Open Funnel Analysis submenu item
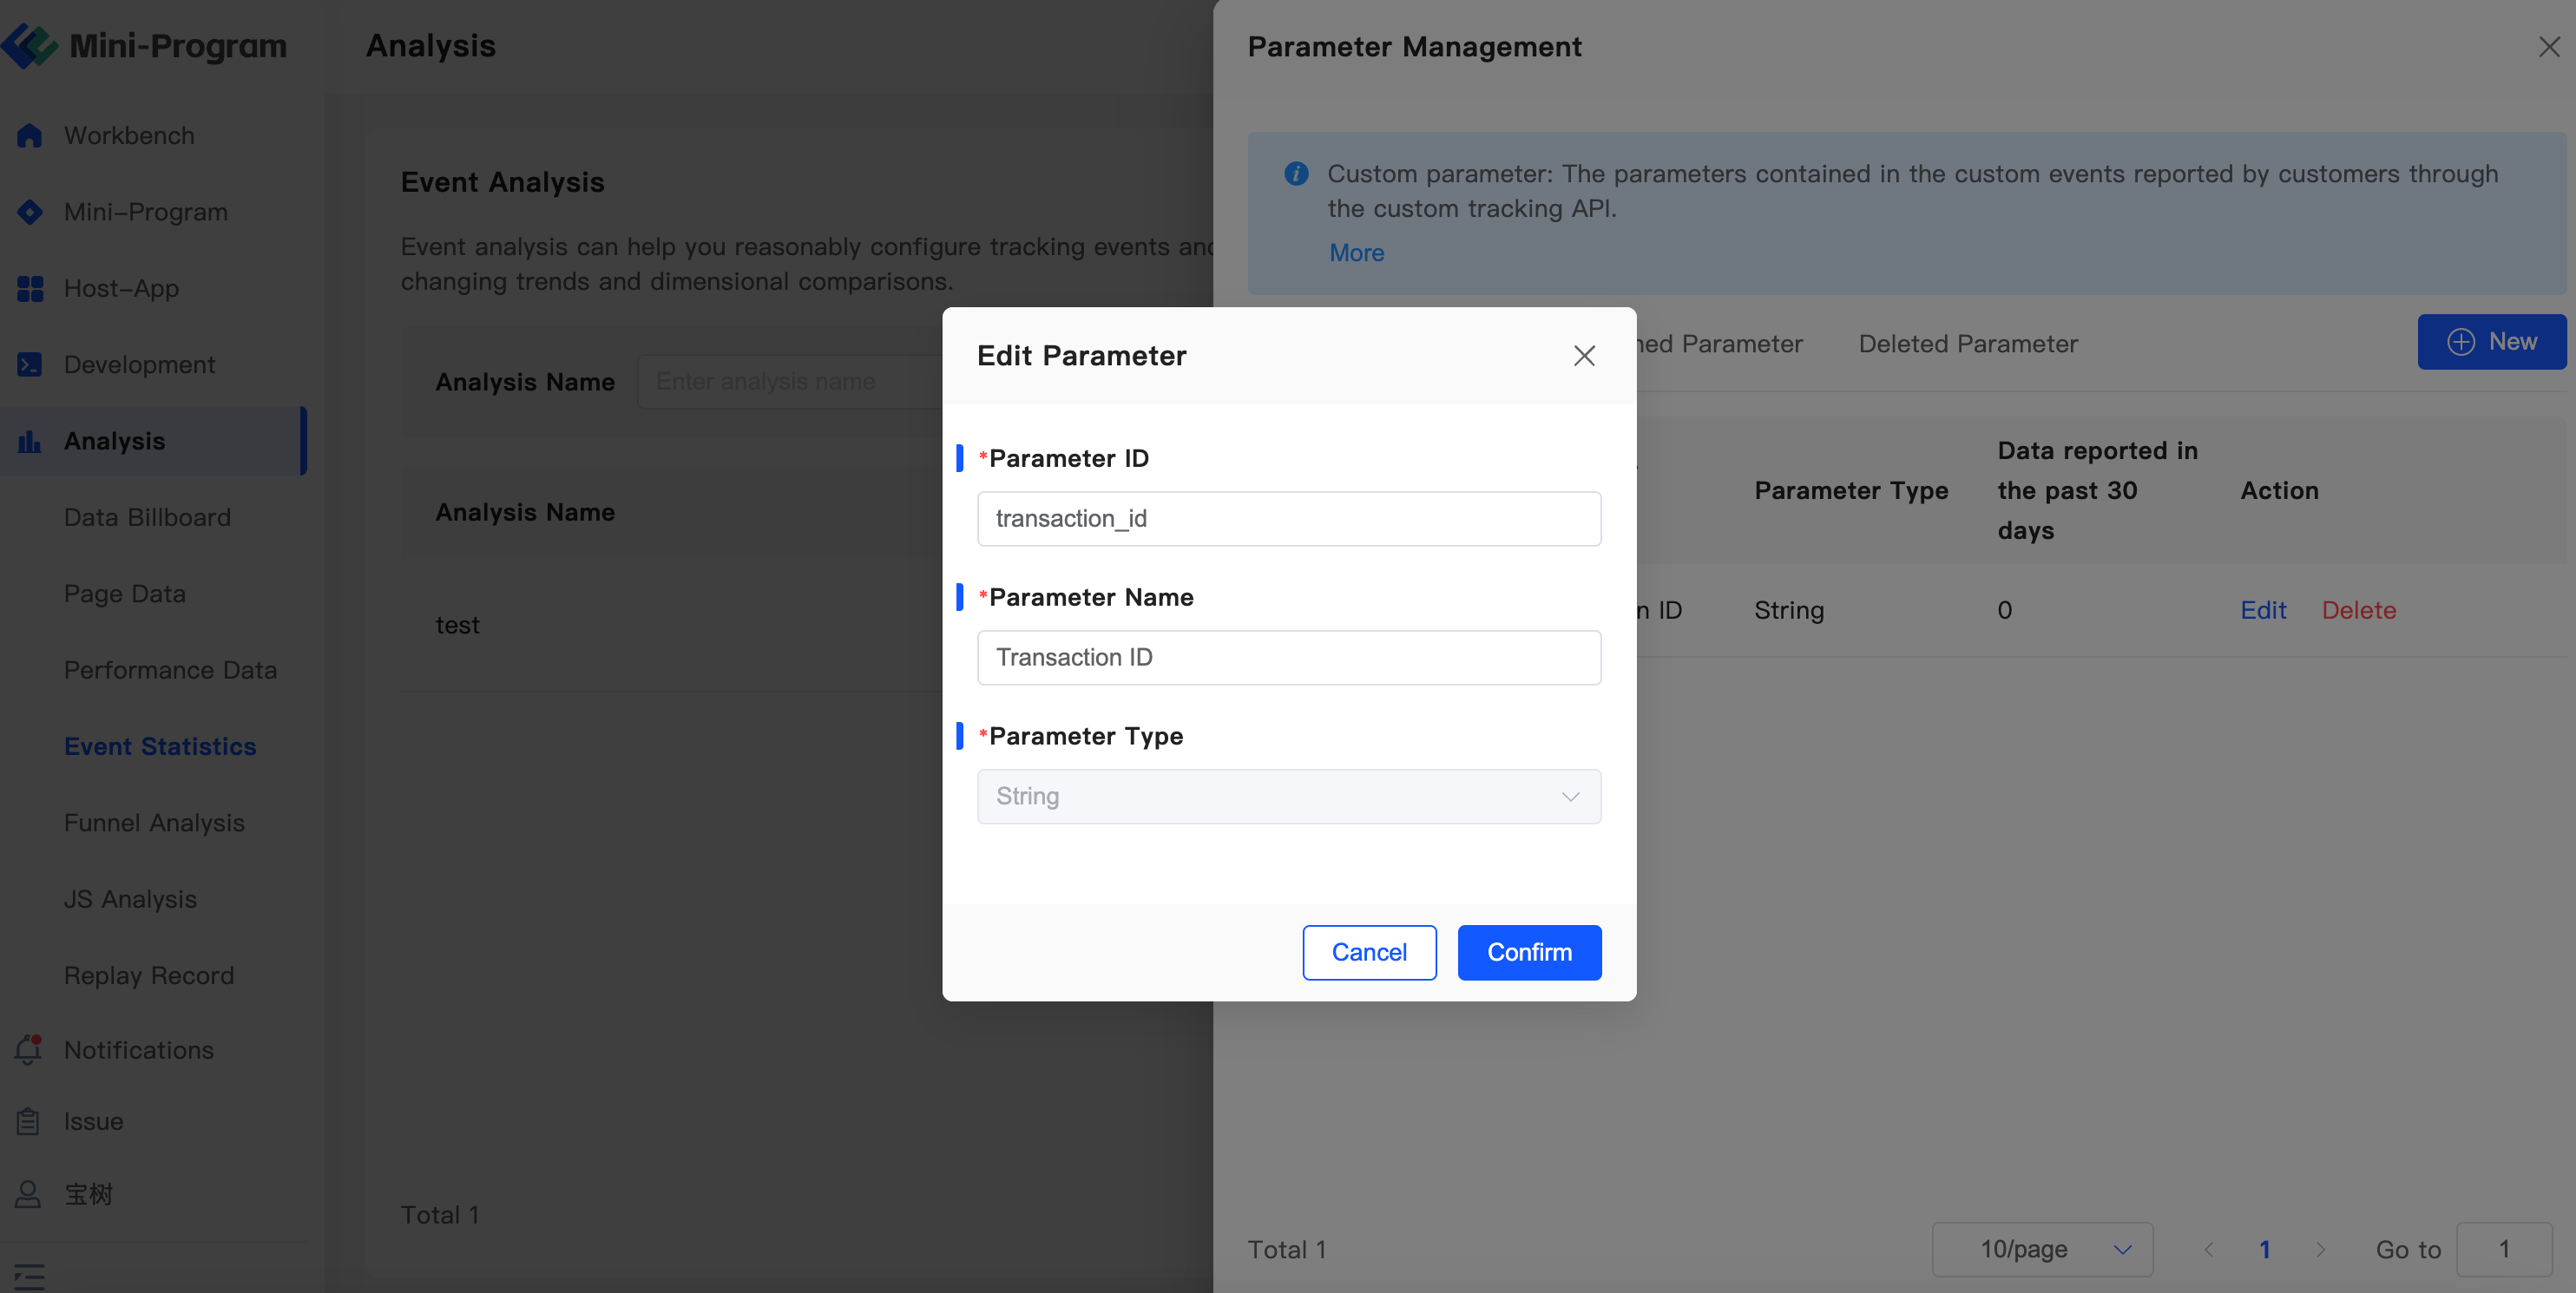Image resolution: width=2576 pixels, height=1293 pixels. [x=154, y=823]
